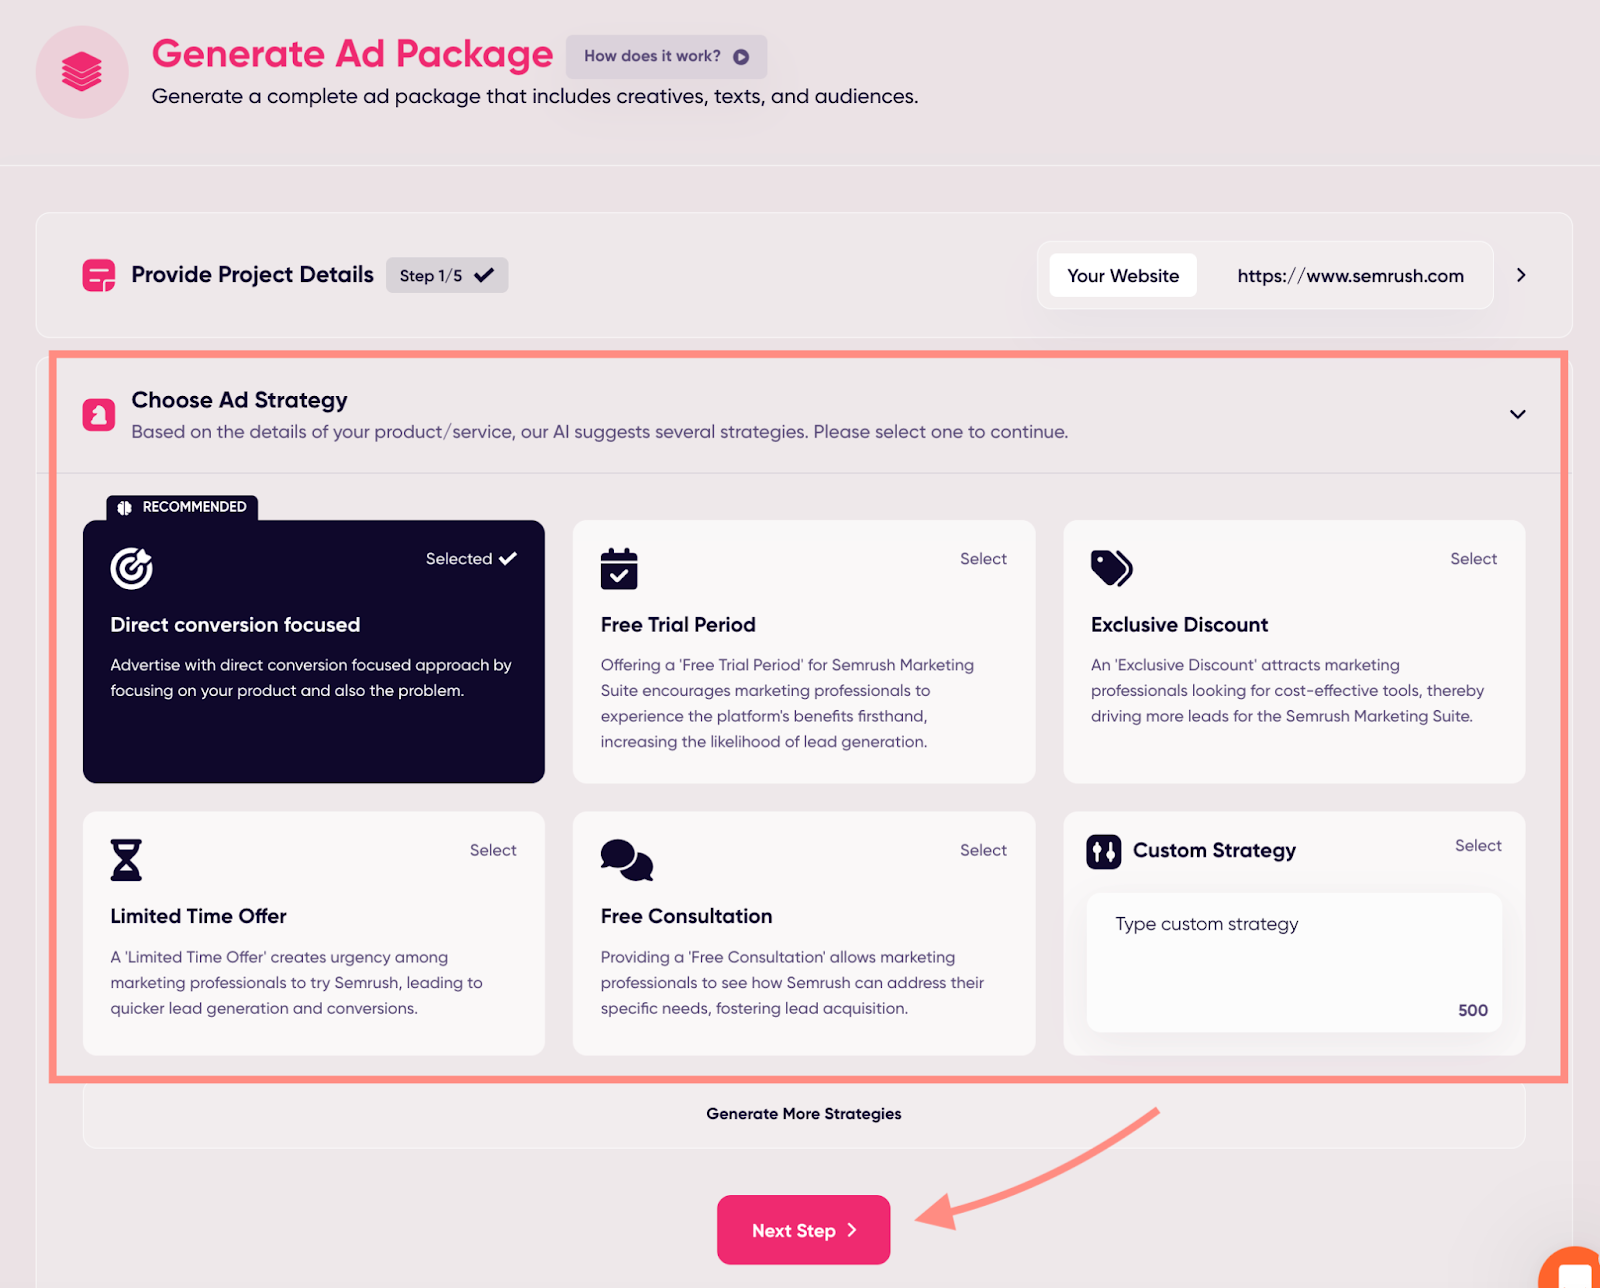Select the Exclusive Discount strategy
The image size is (1600, 1288).
coord(1473,559)
